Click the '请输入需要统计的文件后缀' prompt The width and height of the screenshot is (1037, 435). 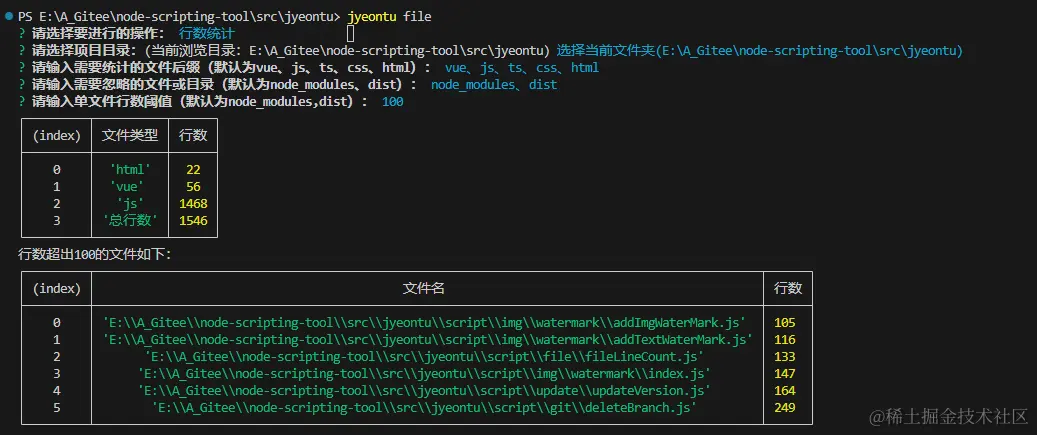pyautogui.click(x=231, y=67)
